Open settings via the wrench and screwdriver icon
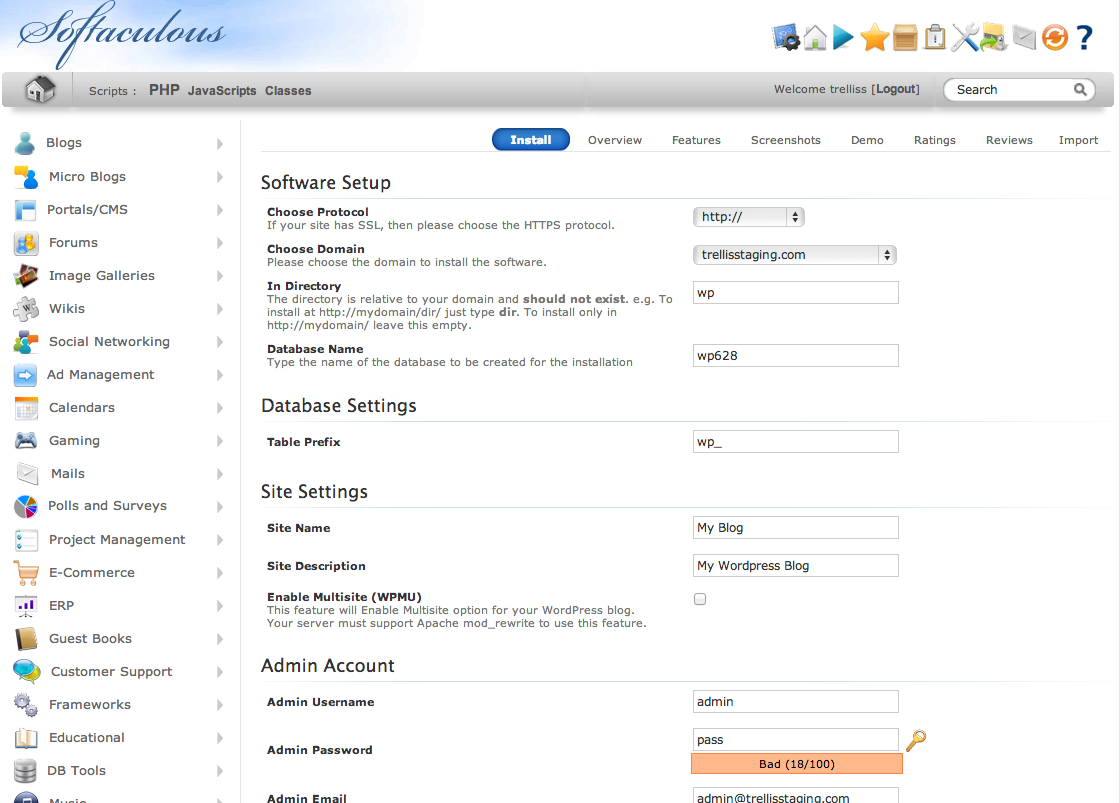Screen dimensions: 1120x803 tap(965, 37)
